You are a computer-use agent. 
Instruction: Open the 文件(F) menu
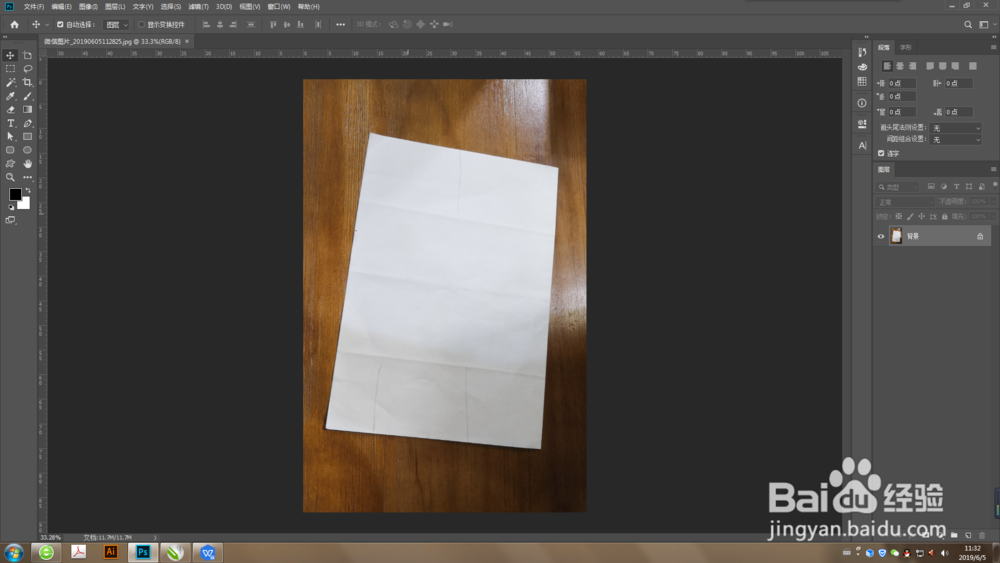34,6
